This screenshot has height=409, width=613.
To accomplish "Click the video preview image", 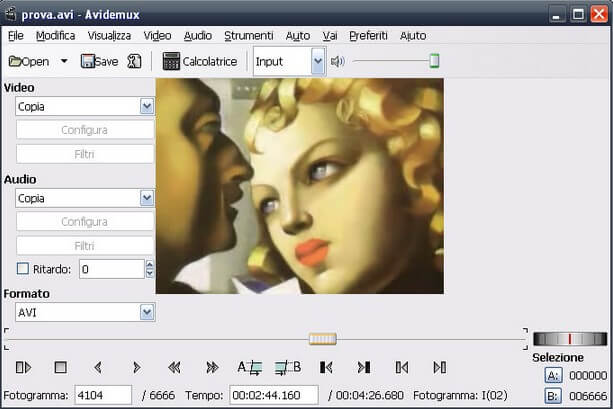I will click(x=299, y=186).
